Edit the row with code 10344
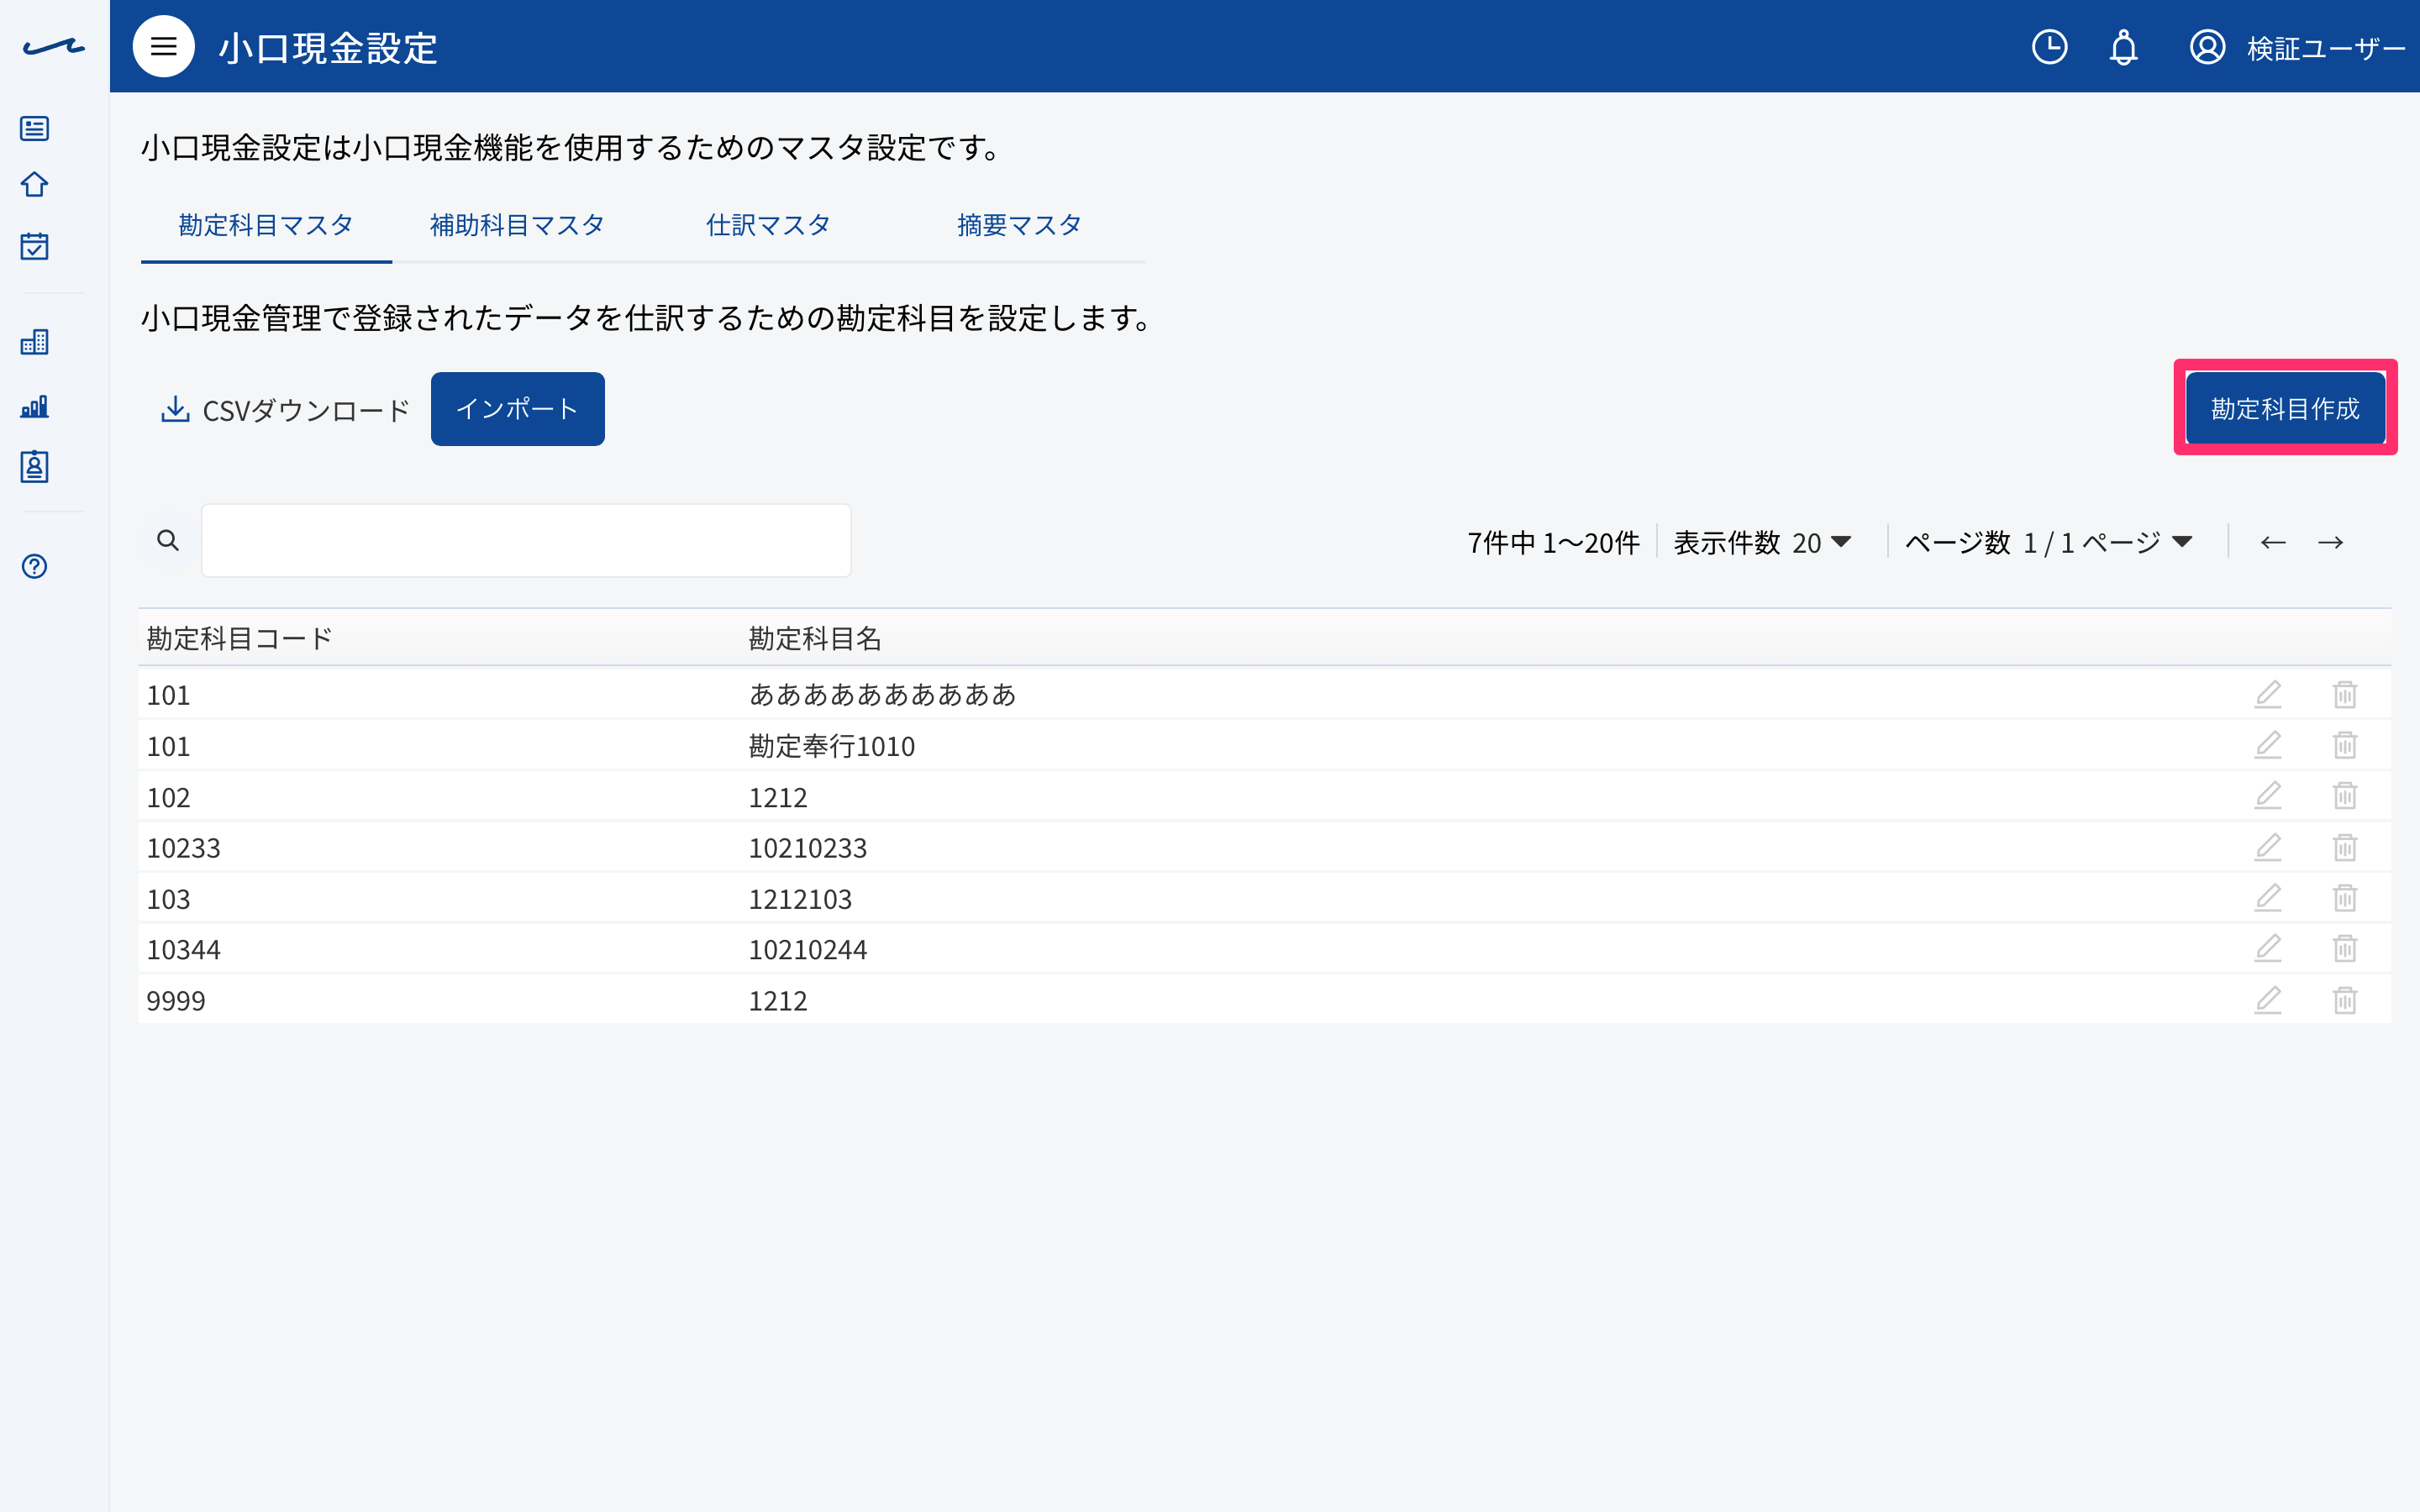 click(x=2268, y=948)
